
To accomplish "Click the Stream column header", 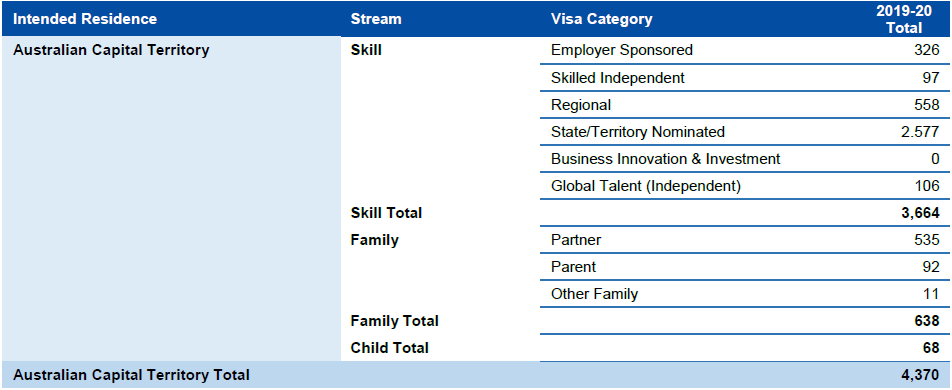I will click(x=376, y=19).
